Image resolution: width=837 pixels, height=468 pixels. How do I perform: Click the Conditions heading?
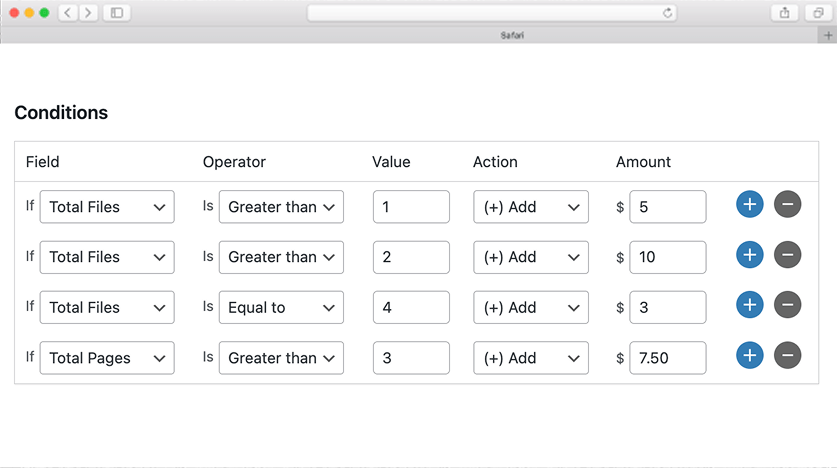(61, 113)
